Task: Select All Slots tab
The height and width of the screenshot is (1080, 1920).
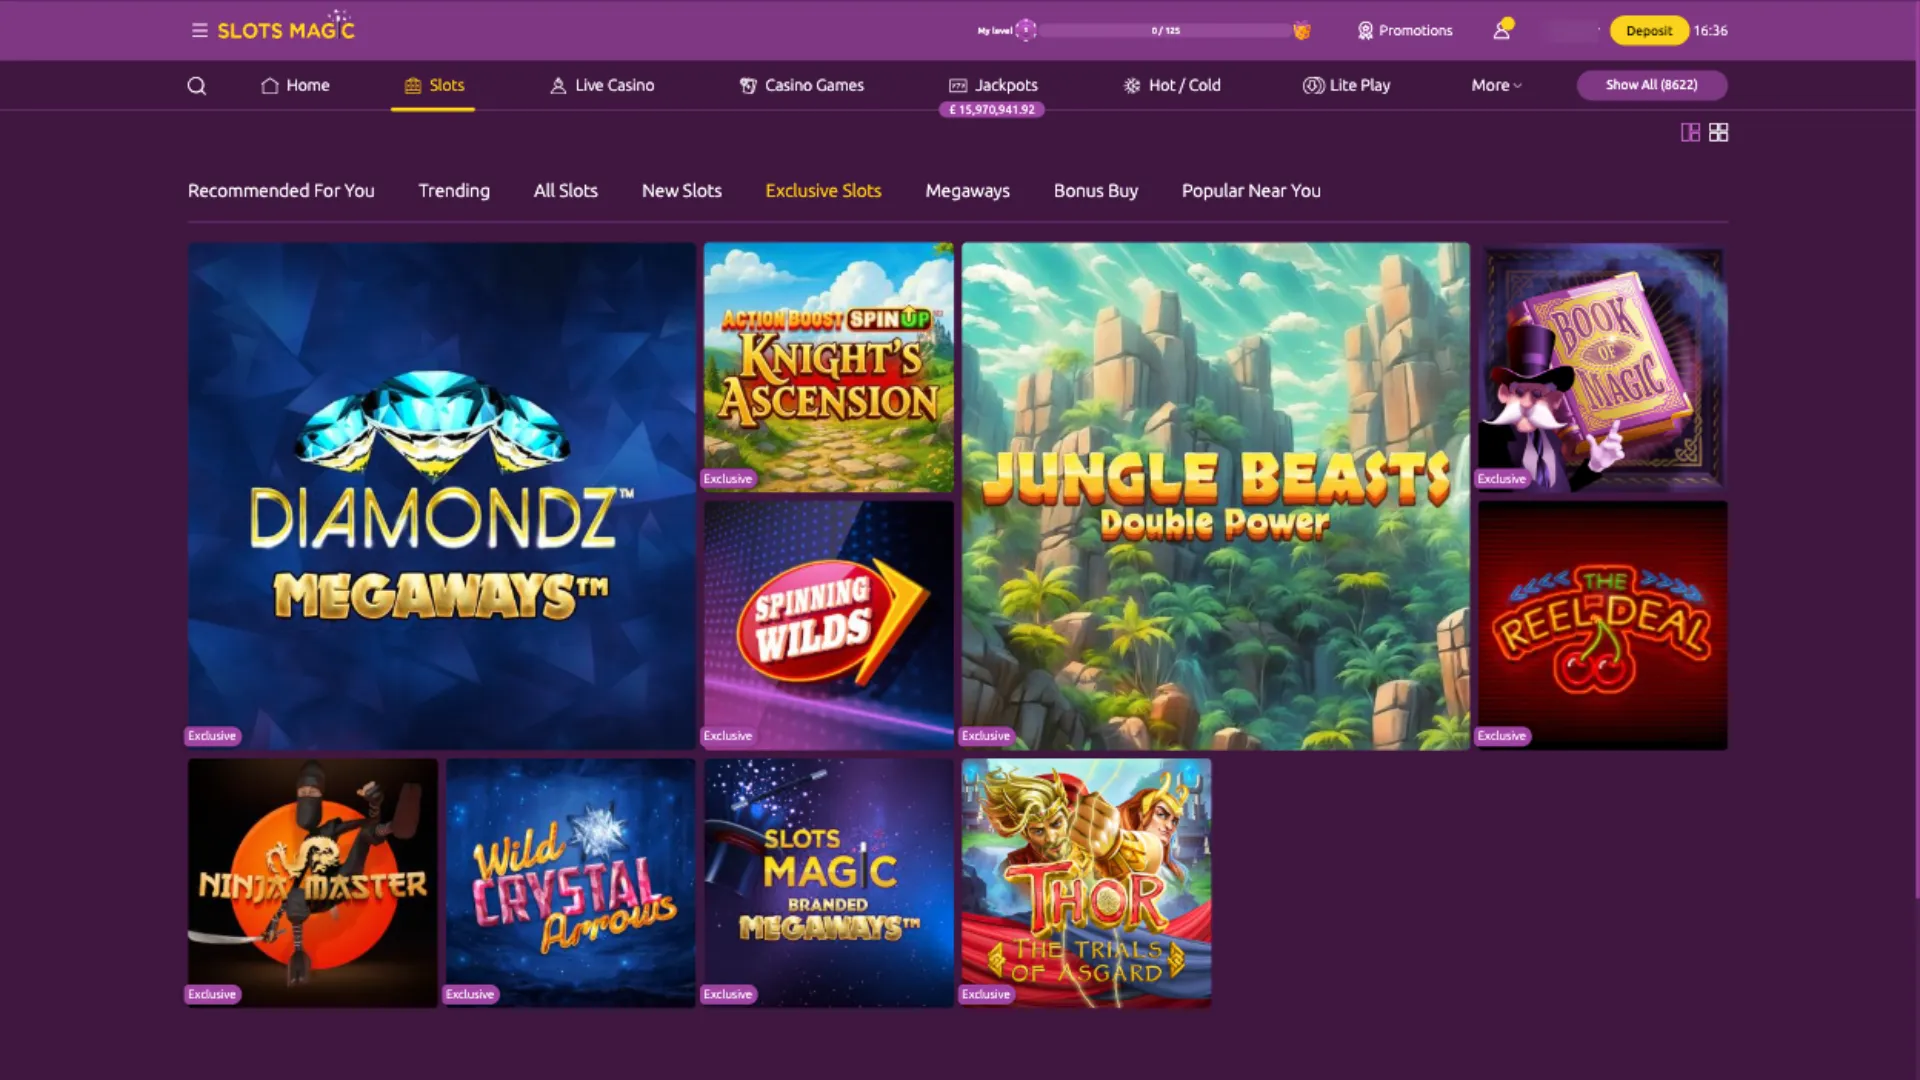Action: coord(566,190)
